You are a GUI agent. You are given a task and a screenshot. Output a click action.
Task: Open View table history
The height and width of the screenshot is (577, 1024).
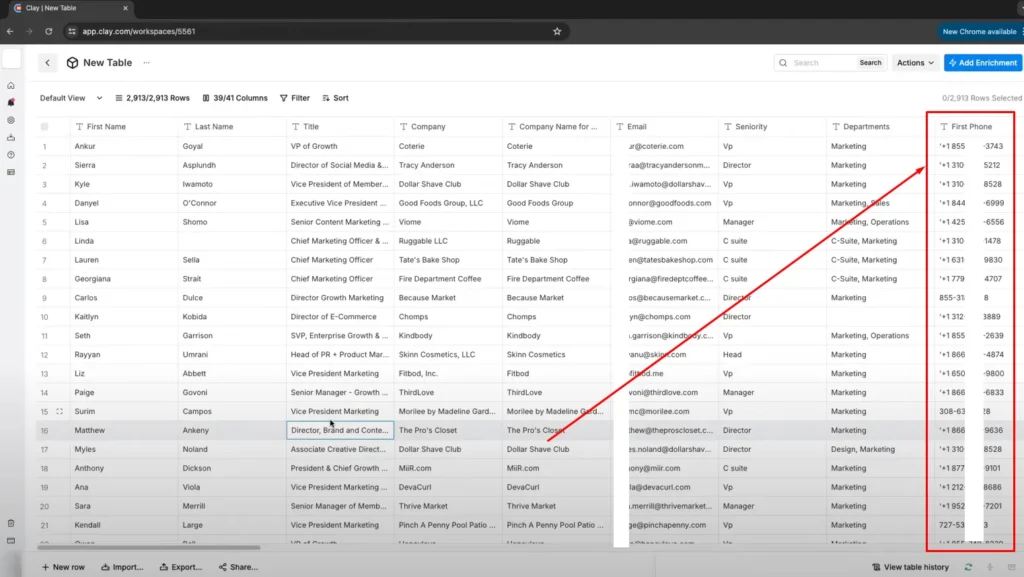(x=910, y=567)
